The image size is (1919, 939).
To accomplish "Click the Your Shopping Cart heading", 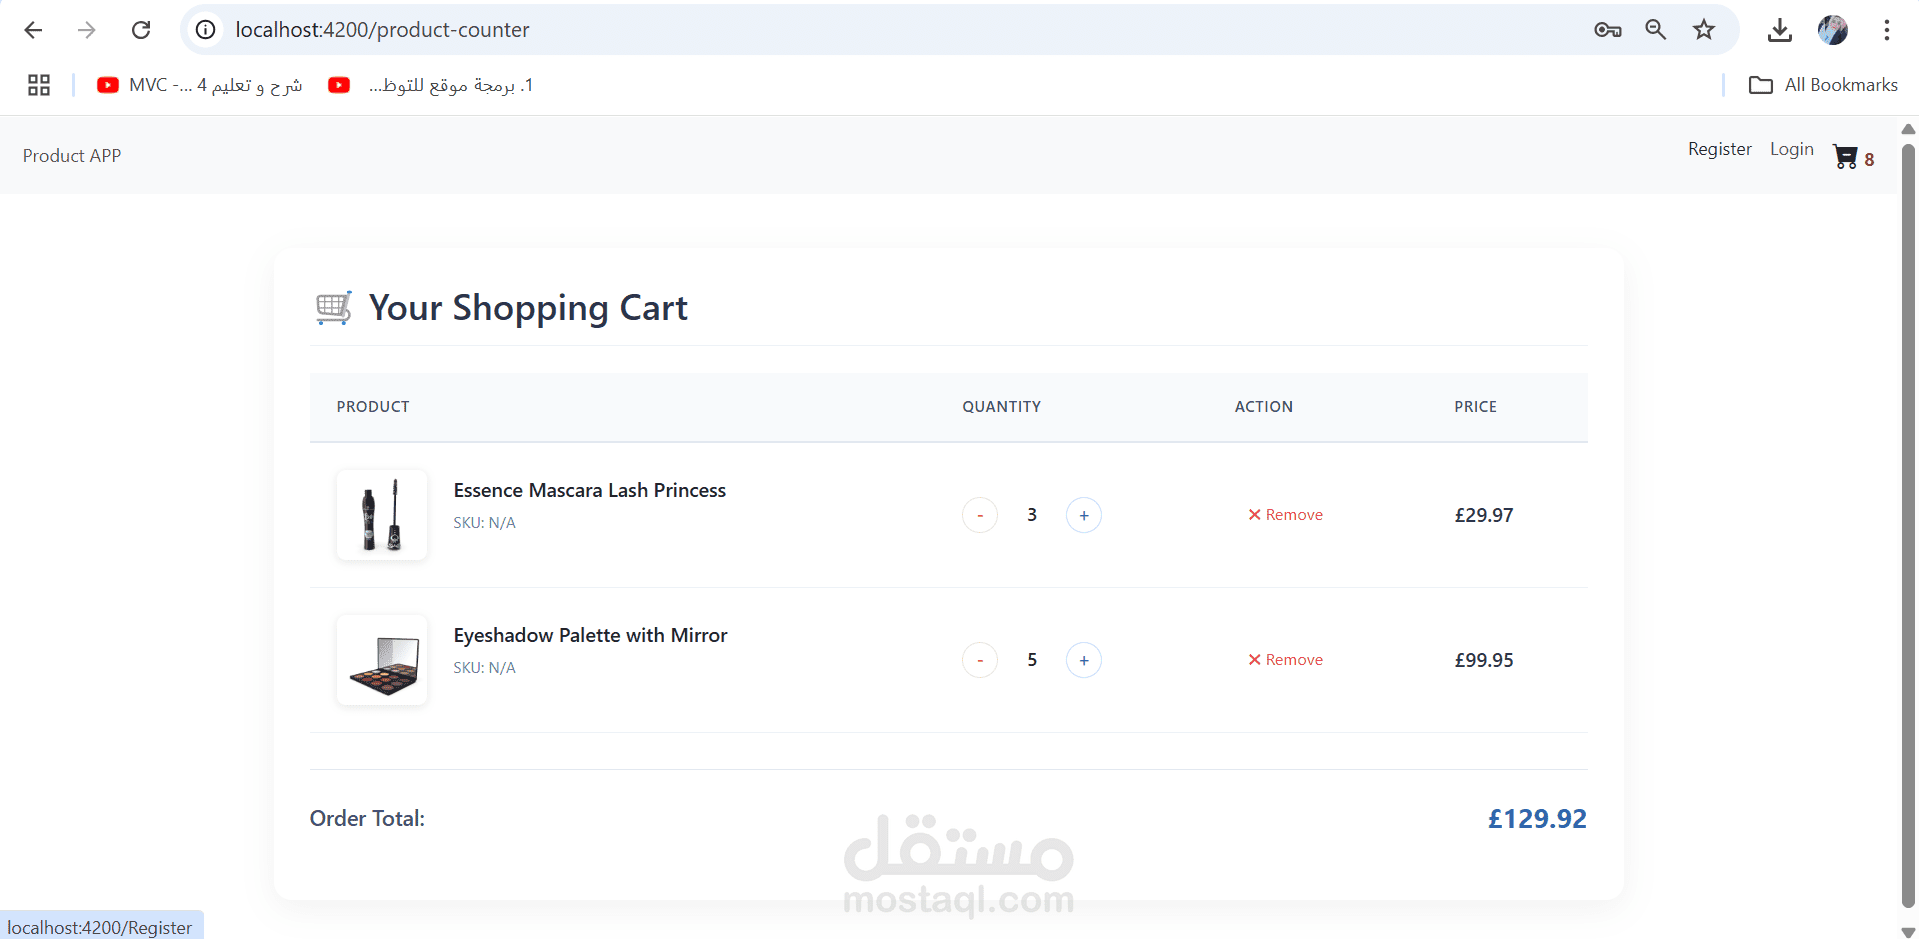I will [528, 308].
